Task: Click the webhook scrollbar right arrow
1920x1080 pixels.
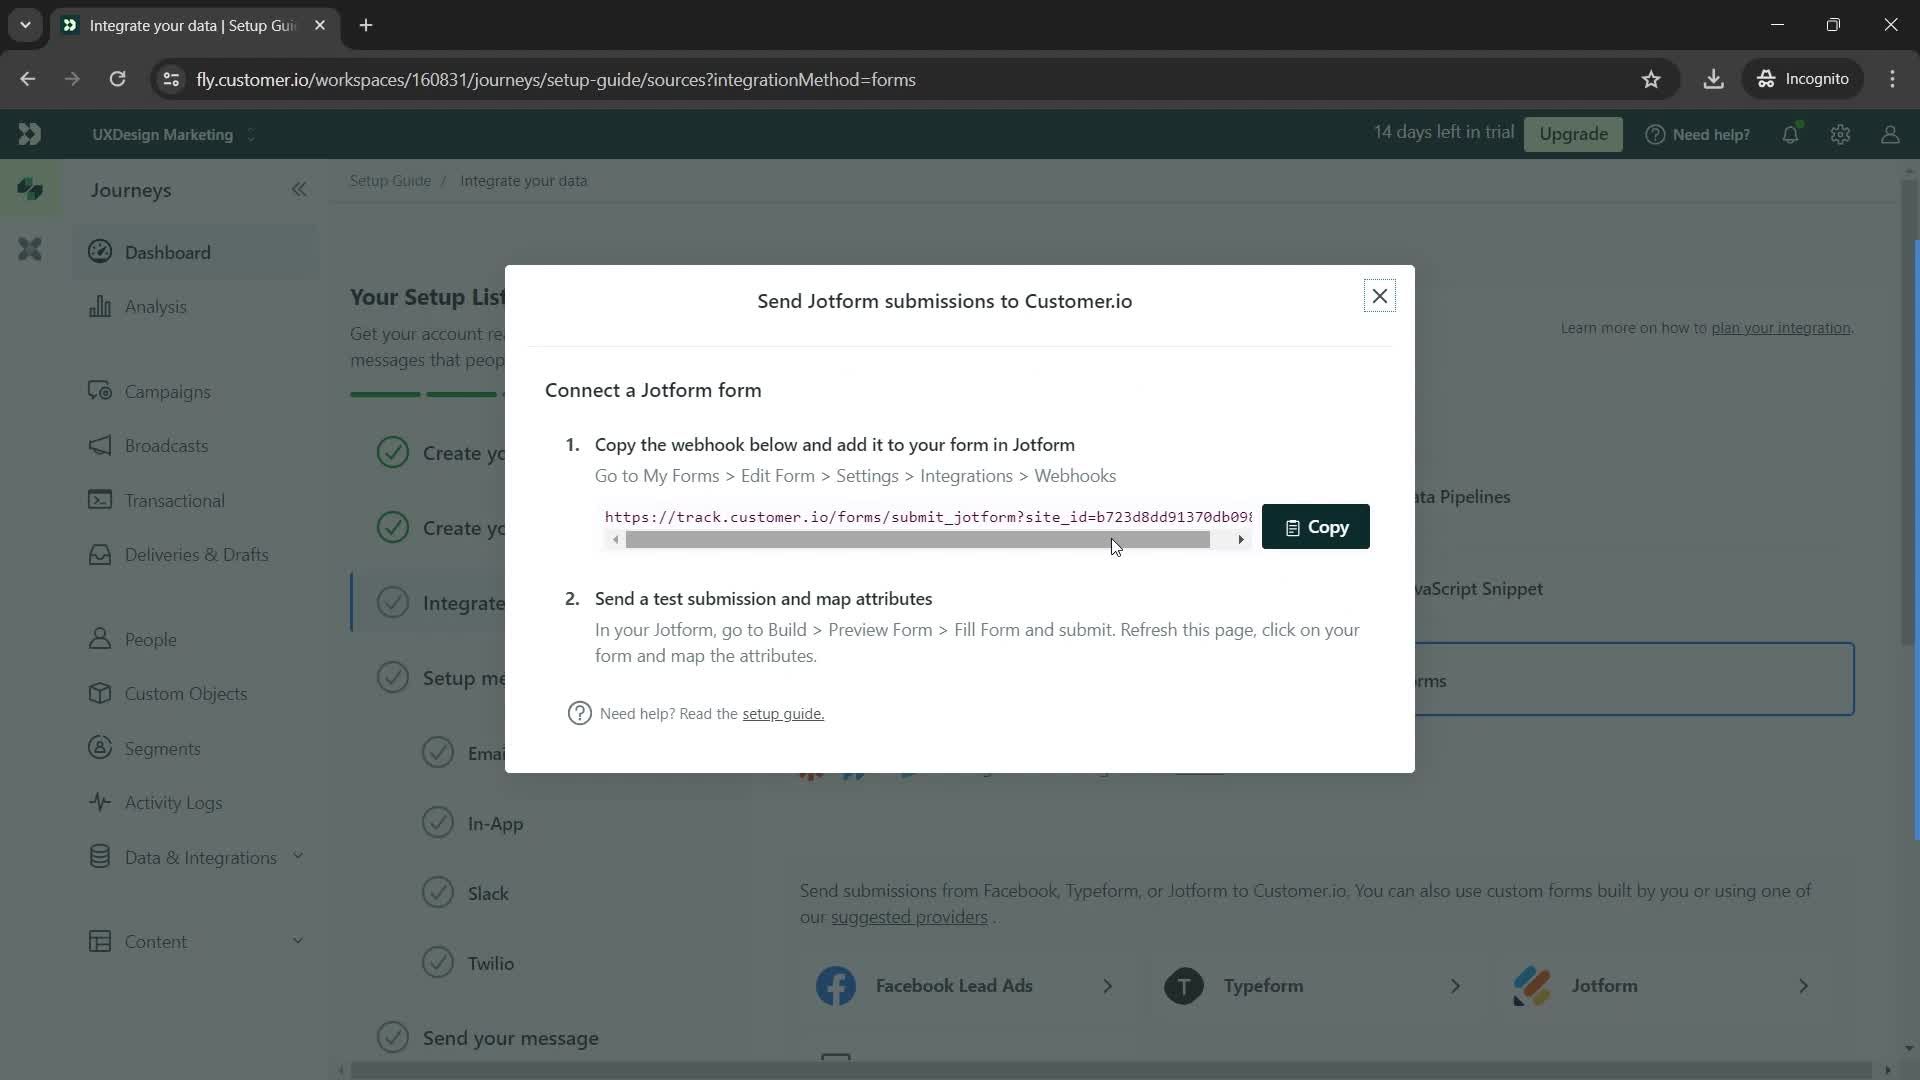Action: click(x=1241, y=540)
